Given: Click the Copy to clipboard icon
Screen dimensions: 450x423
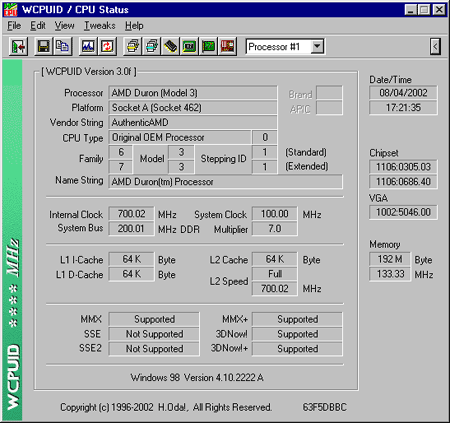Looking at the screenshot, I should point(62,46).
